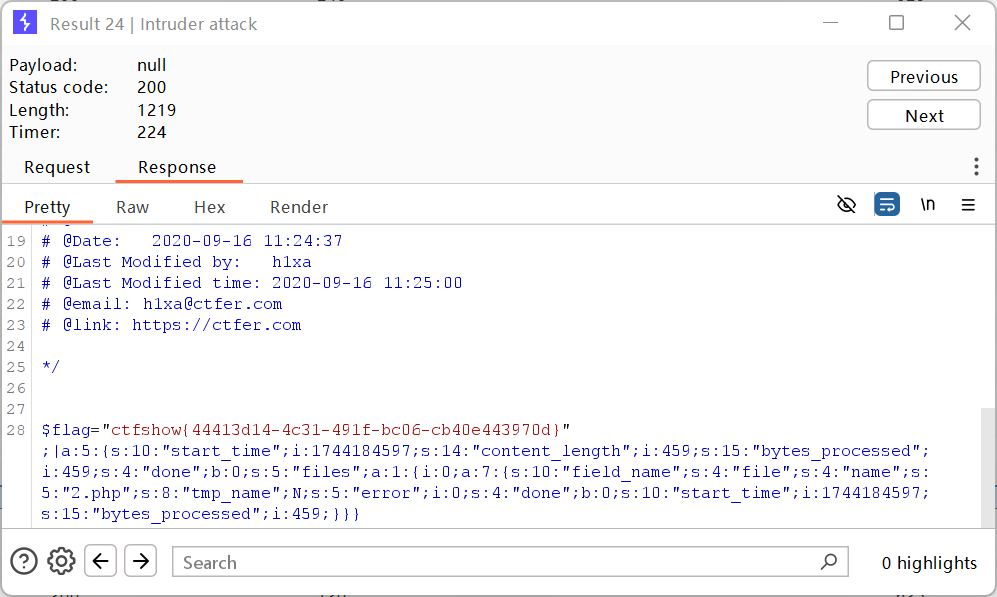Image resolution: width=997 pixels, height=597 pixels.
Task: Toggle the word wrap button
Action: tap(887, 205)
